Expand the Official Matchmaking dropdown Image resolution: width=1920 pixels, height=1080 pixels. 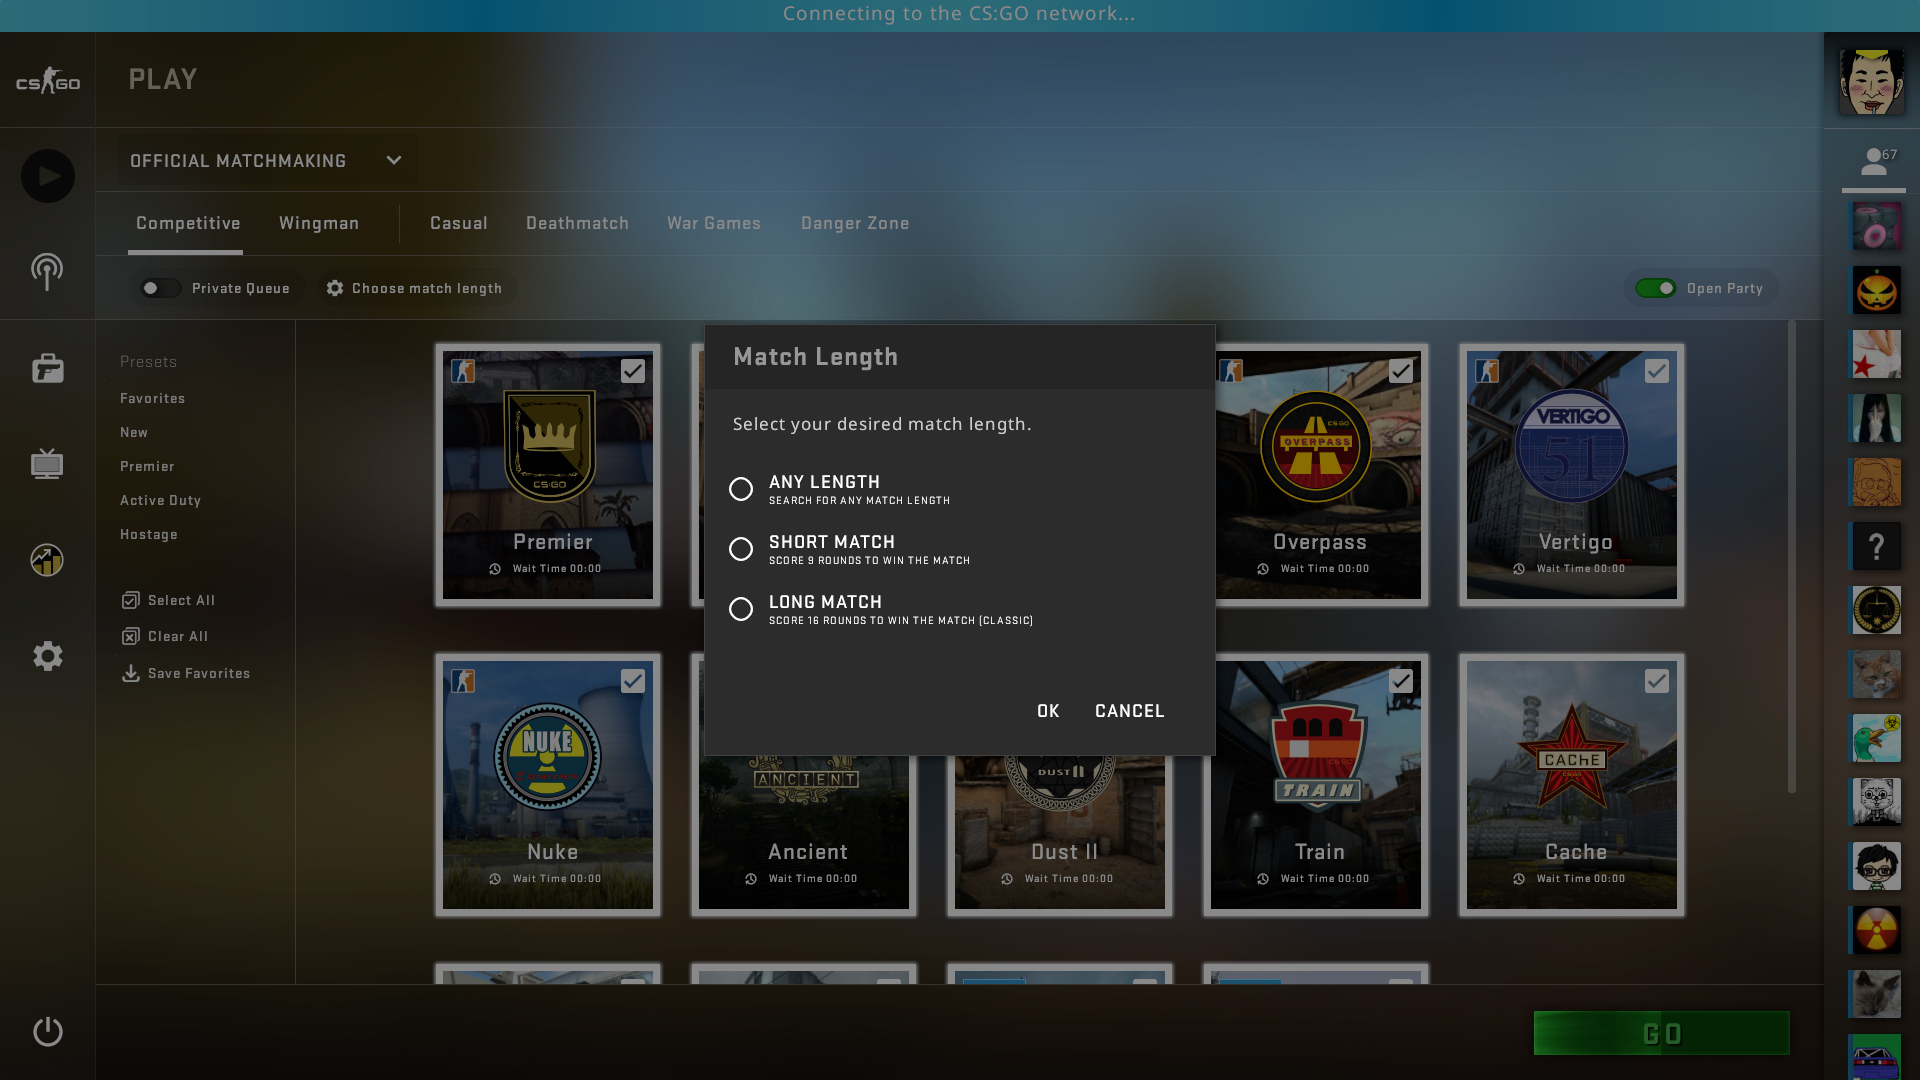click(x=266, y=161)
